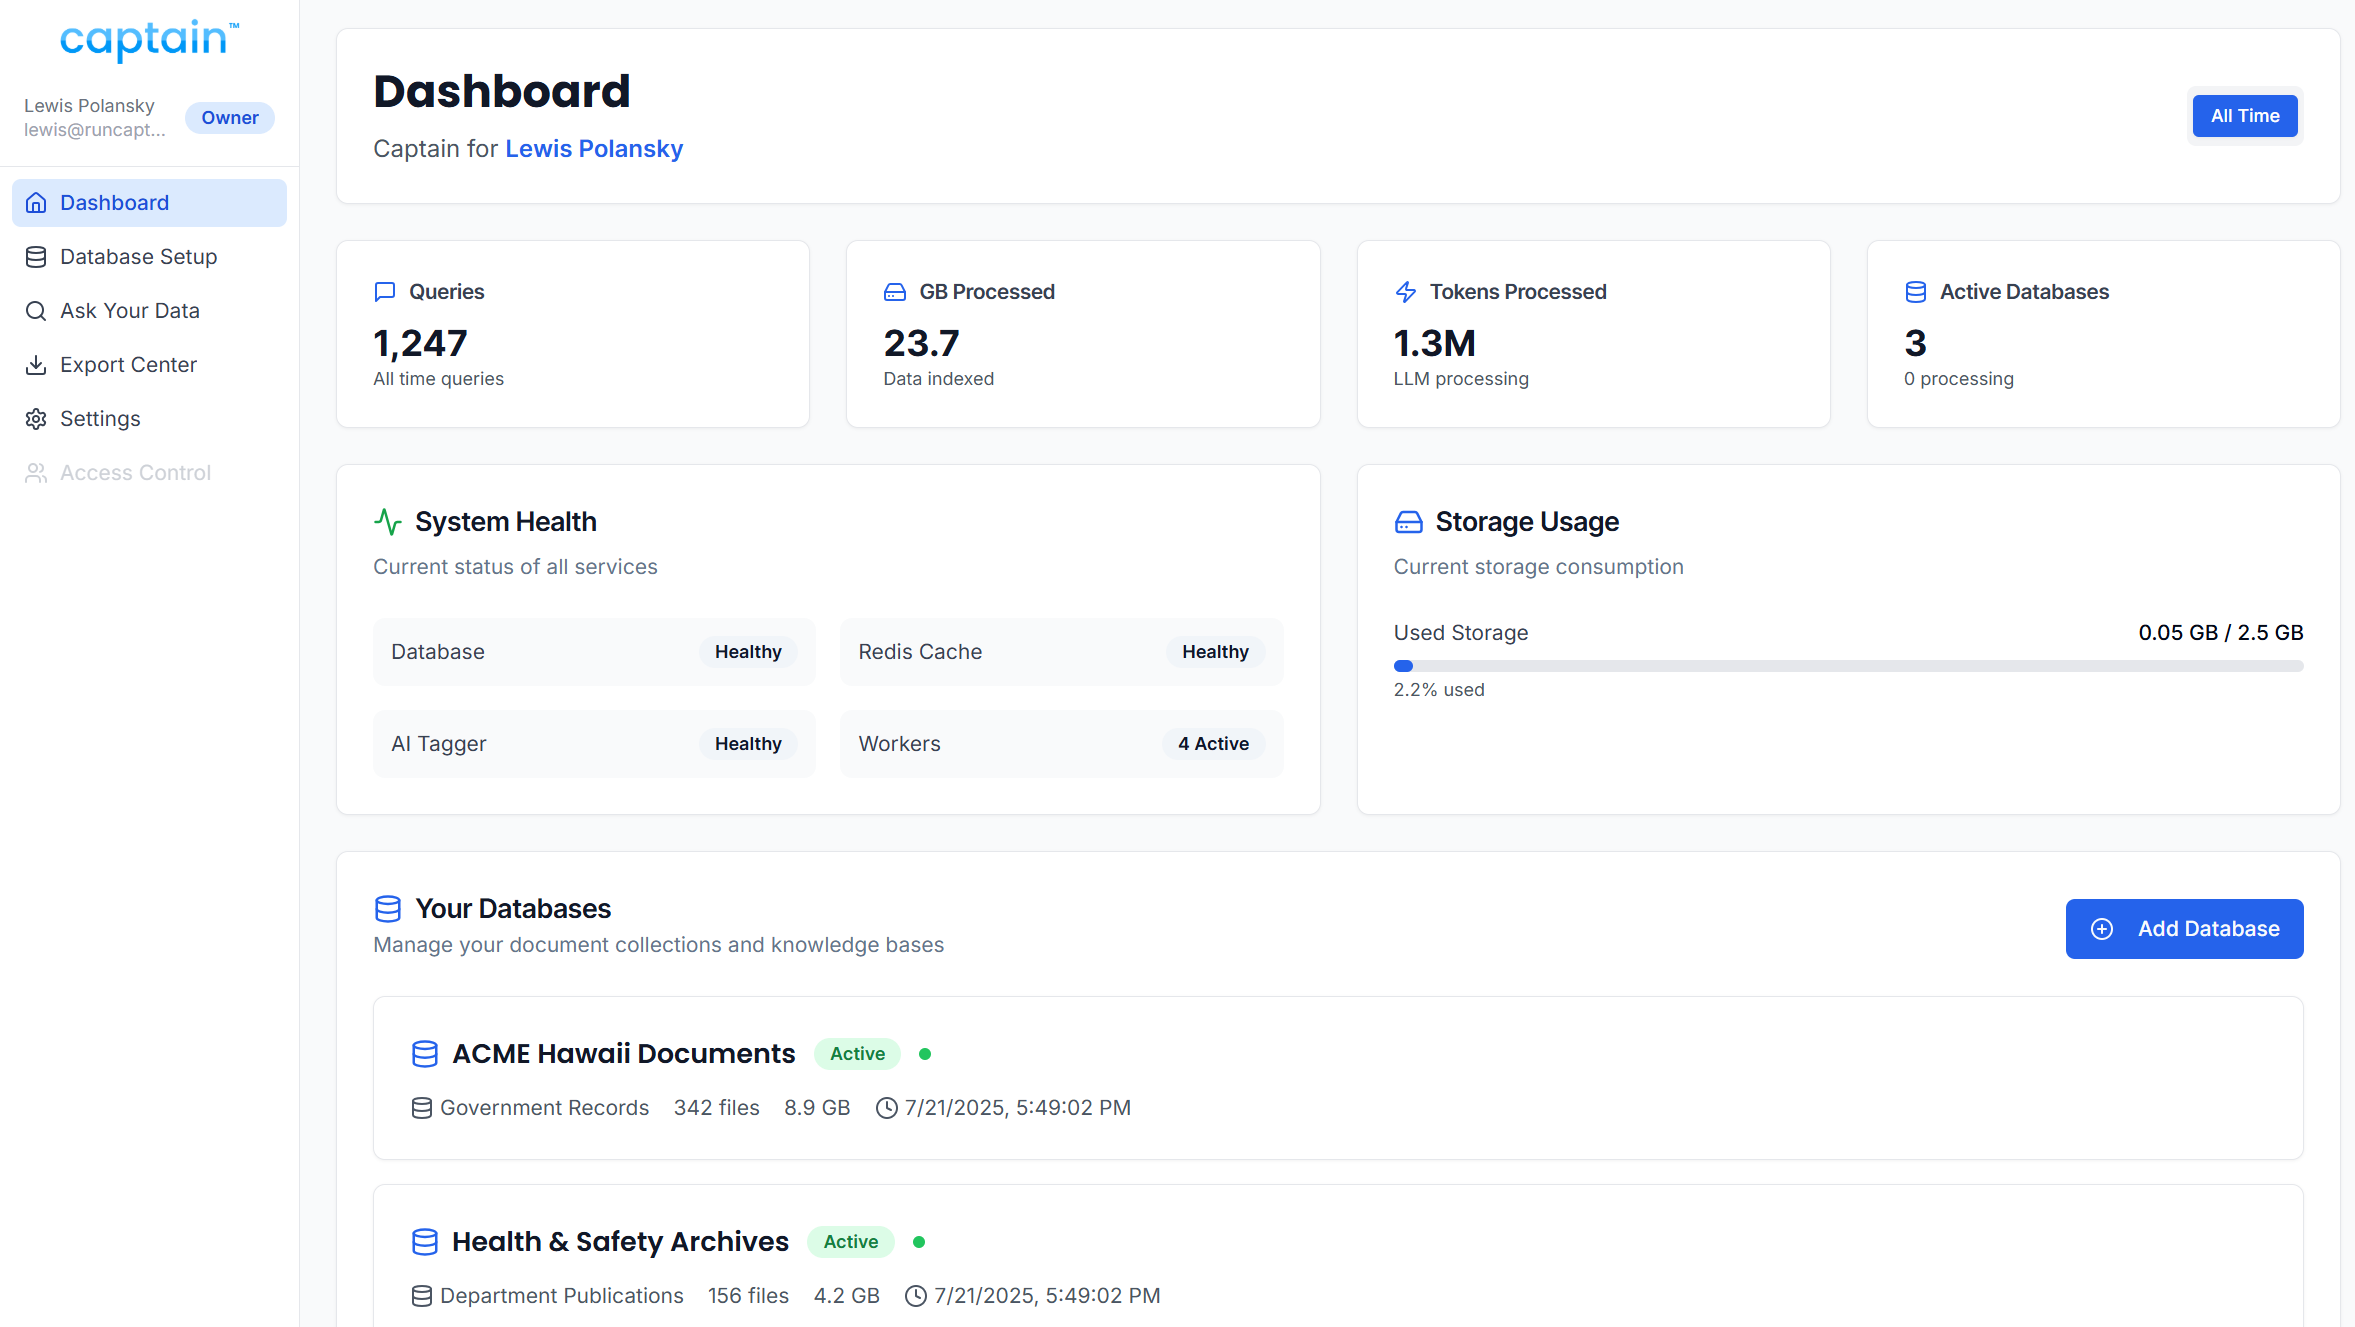The height and width of the screenshot is (1327, 2355).
Task: Open Database Setup from the sidebar
Action: point(138,257)
